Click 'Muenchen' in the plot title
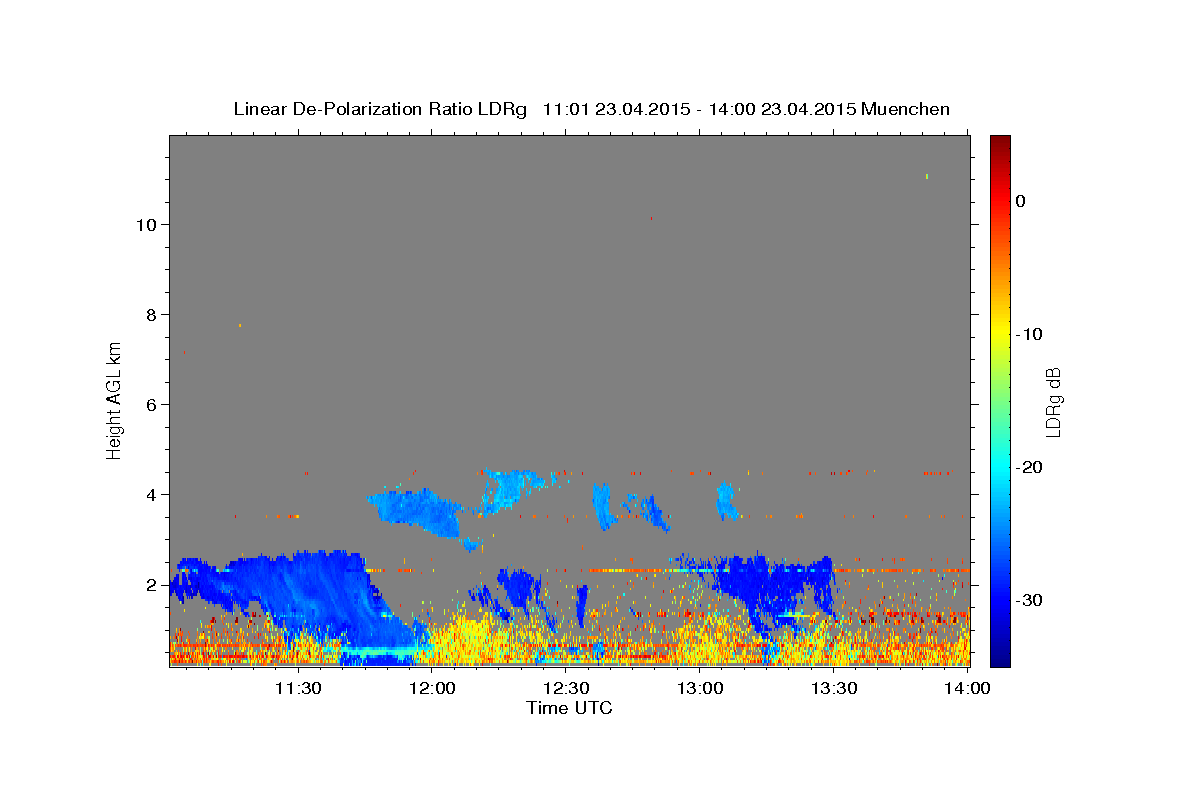Image resolution: width=1200 pixels, height=800 pixels. pyautogui.click(x=906, y=109)
